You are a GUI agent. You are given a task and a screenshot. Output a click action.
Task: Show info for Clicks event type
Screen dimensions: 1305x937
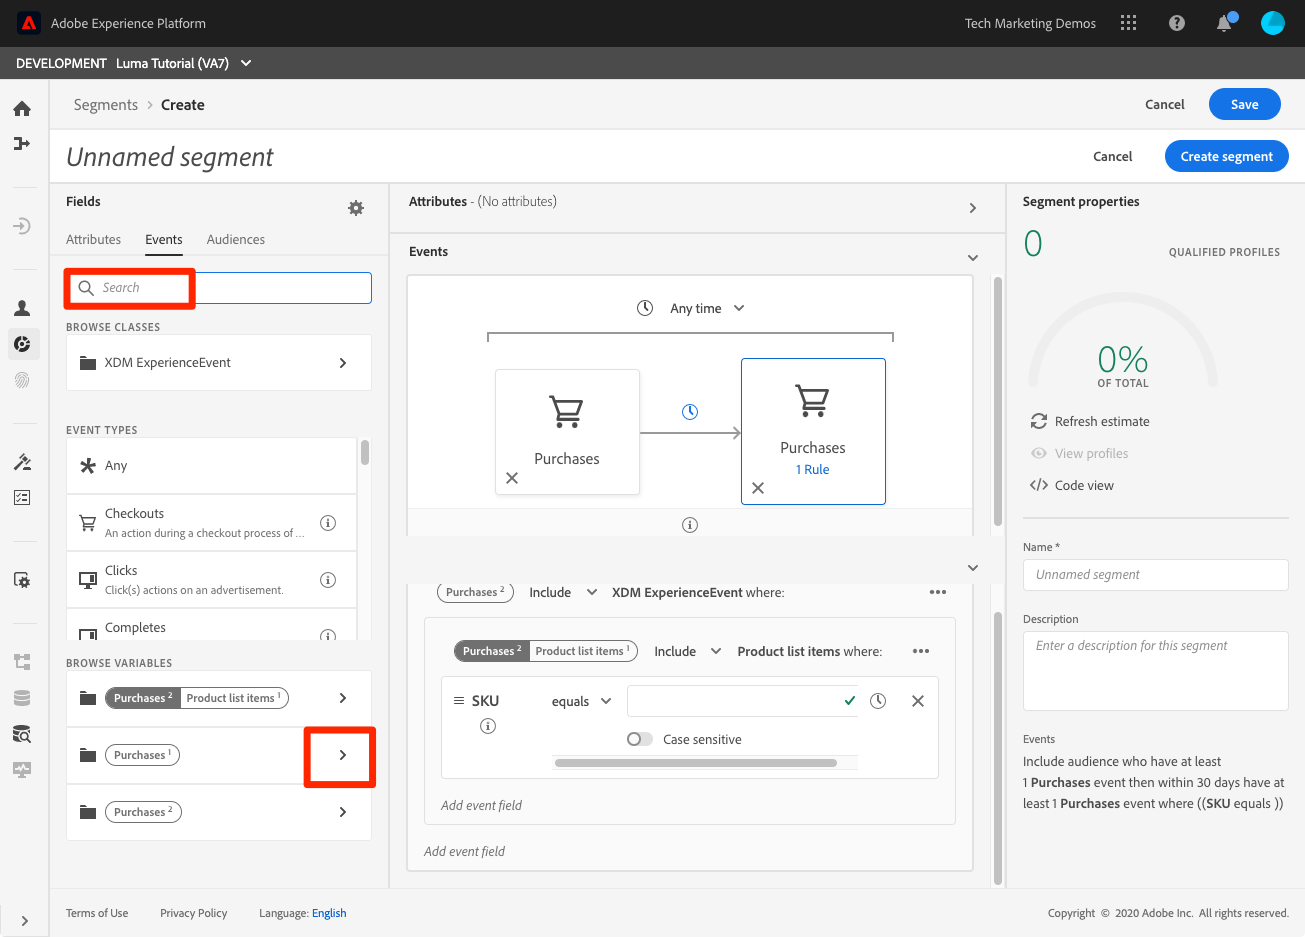point(328,580)
